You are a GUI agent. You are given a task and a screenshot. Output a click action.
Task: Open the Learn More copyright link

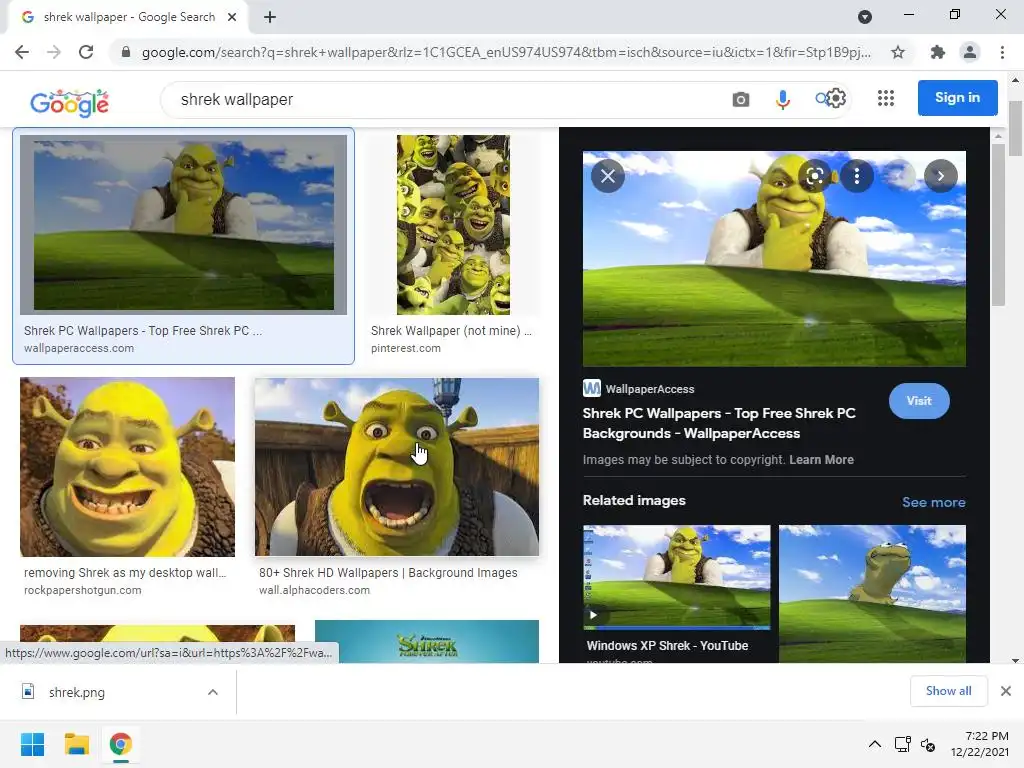coord(821,460)
